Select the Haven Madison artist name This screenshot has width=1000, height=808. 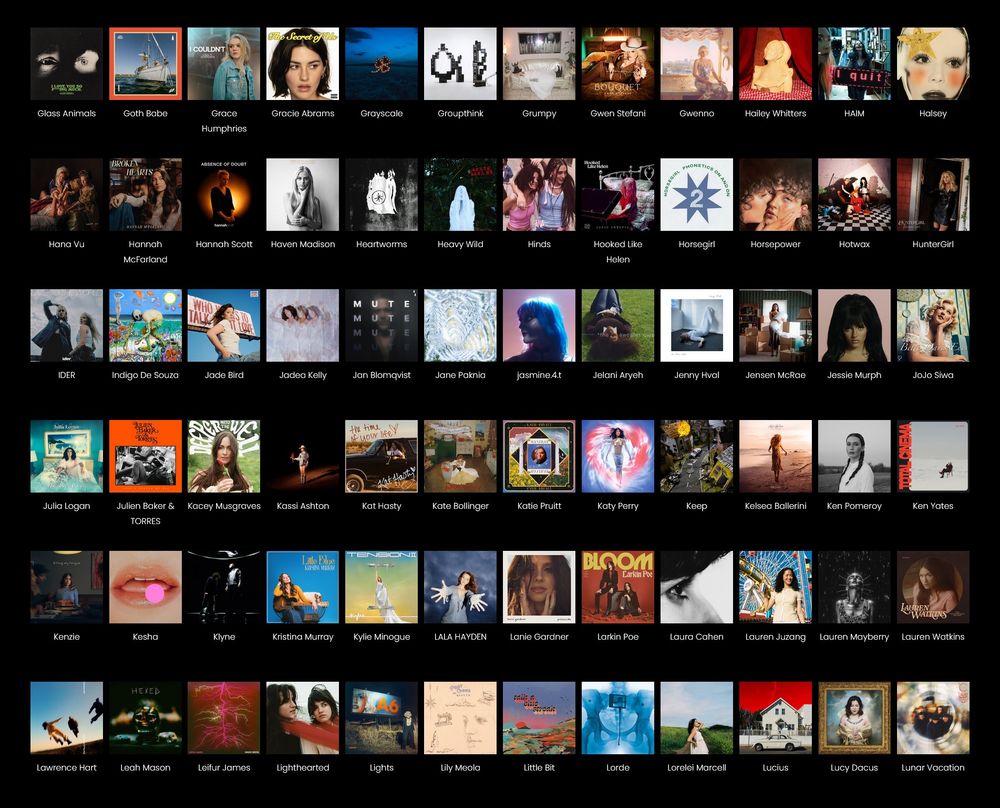coord(303,244)
